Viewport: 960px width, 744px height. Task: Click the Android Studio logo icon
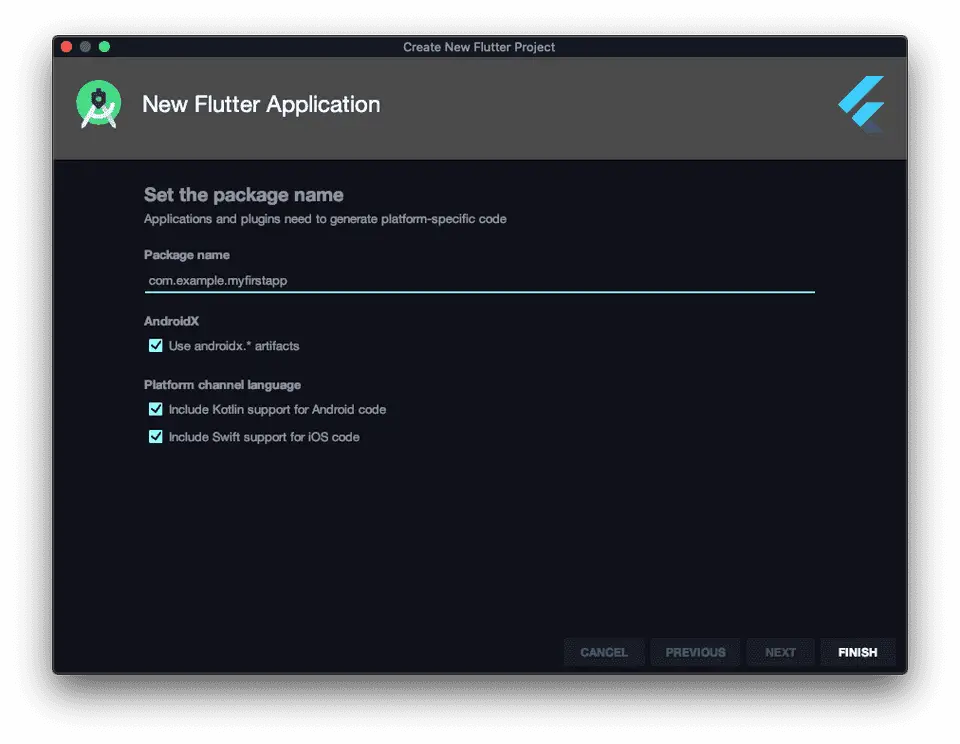tap(98, 105)
